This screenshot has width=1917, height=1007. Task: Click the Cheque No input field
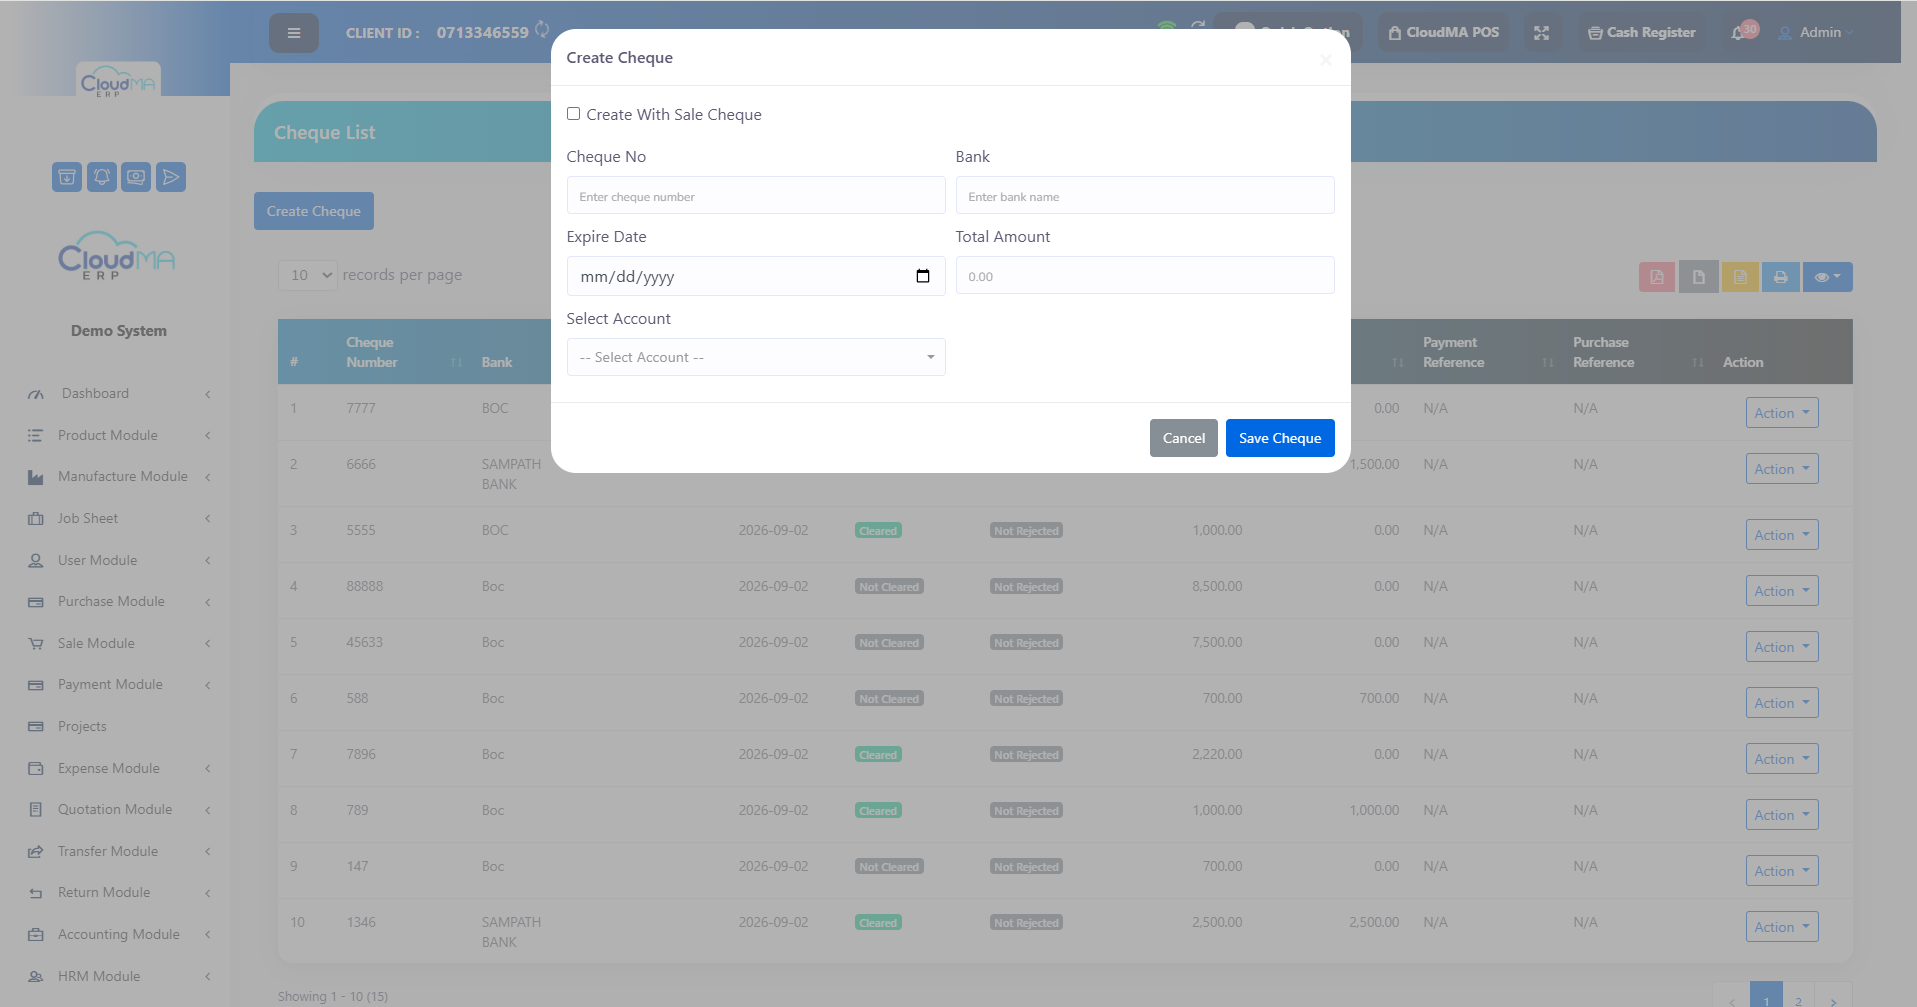(756, 195)
